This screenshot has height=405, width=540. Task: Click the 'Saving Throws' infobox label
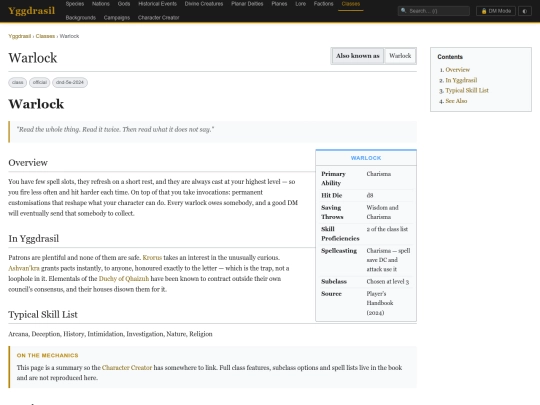coord(332,212)
